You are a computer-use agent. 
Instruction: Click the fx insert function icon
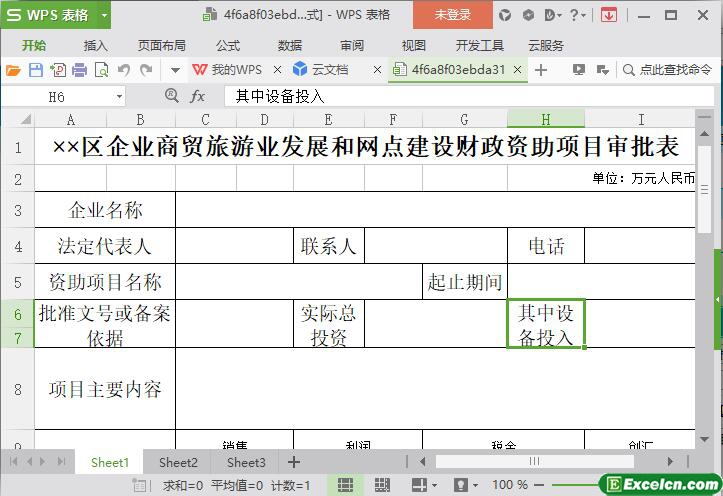click(197, 96)
